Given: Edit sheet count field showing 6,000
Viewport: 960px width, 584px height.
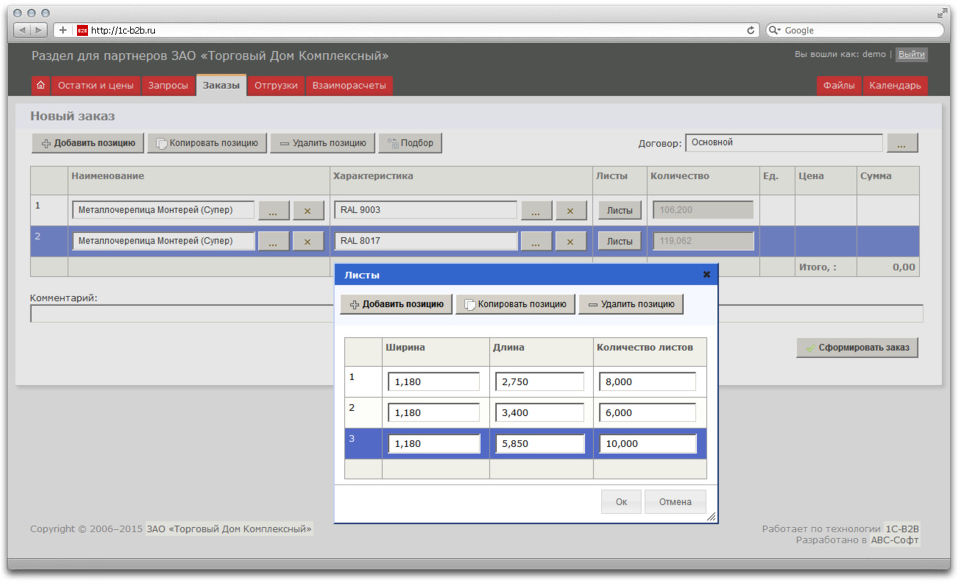Looking at the screenshot, I should click(647, 413).
